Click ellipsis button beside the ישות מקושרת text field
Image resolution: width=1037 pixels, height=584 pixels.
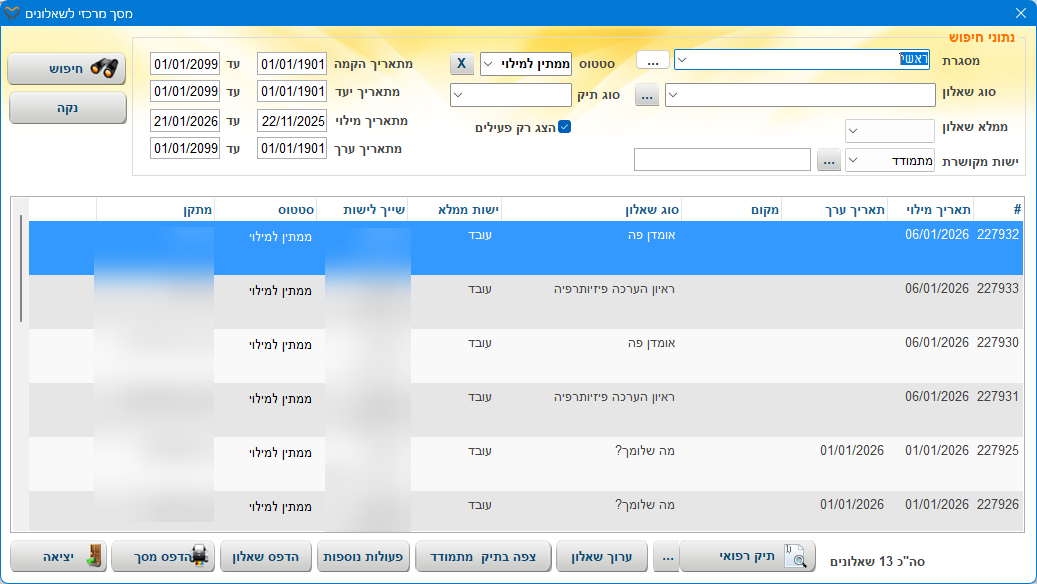tap(828, 160)
